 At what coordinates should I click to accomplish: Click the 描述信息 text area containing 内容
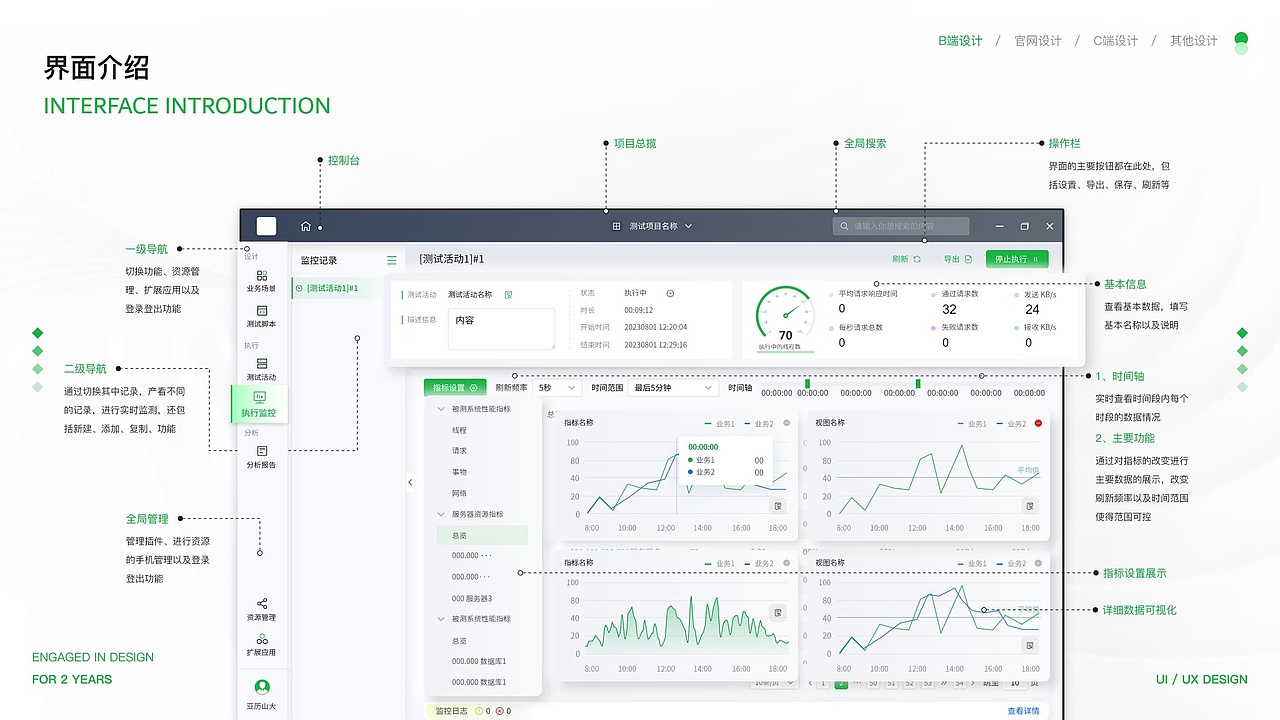[x=501, y=329]
